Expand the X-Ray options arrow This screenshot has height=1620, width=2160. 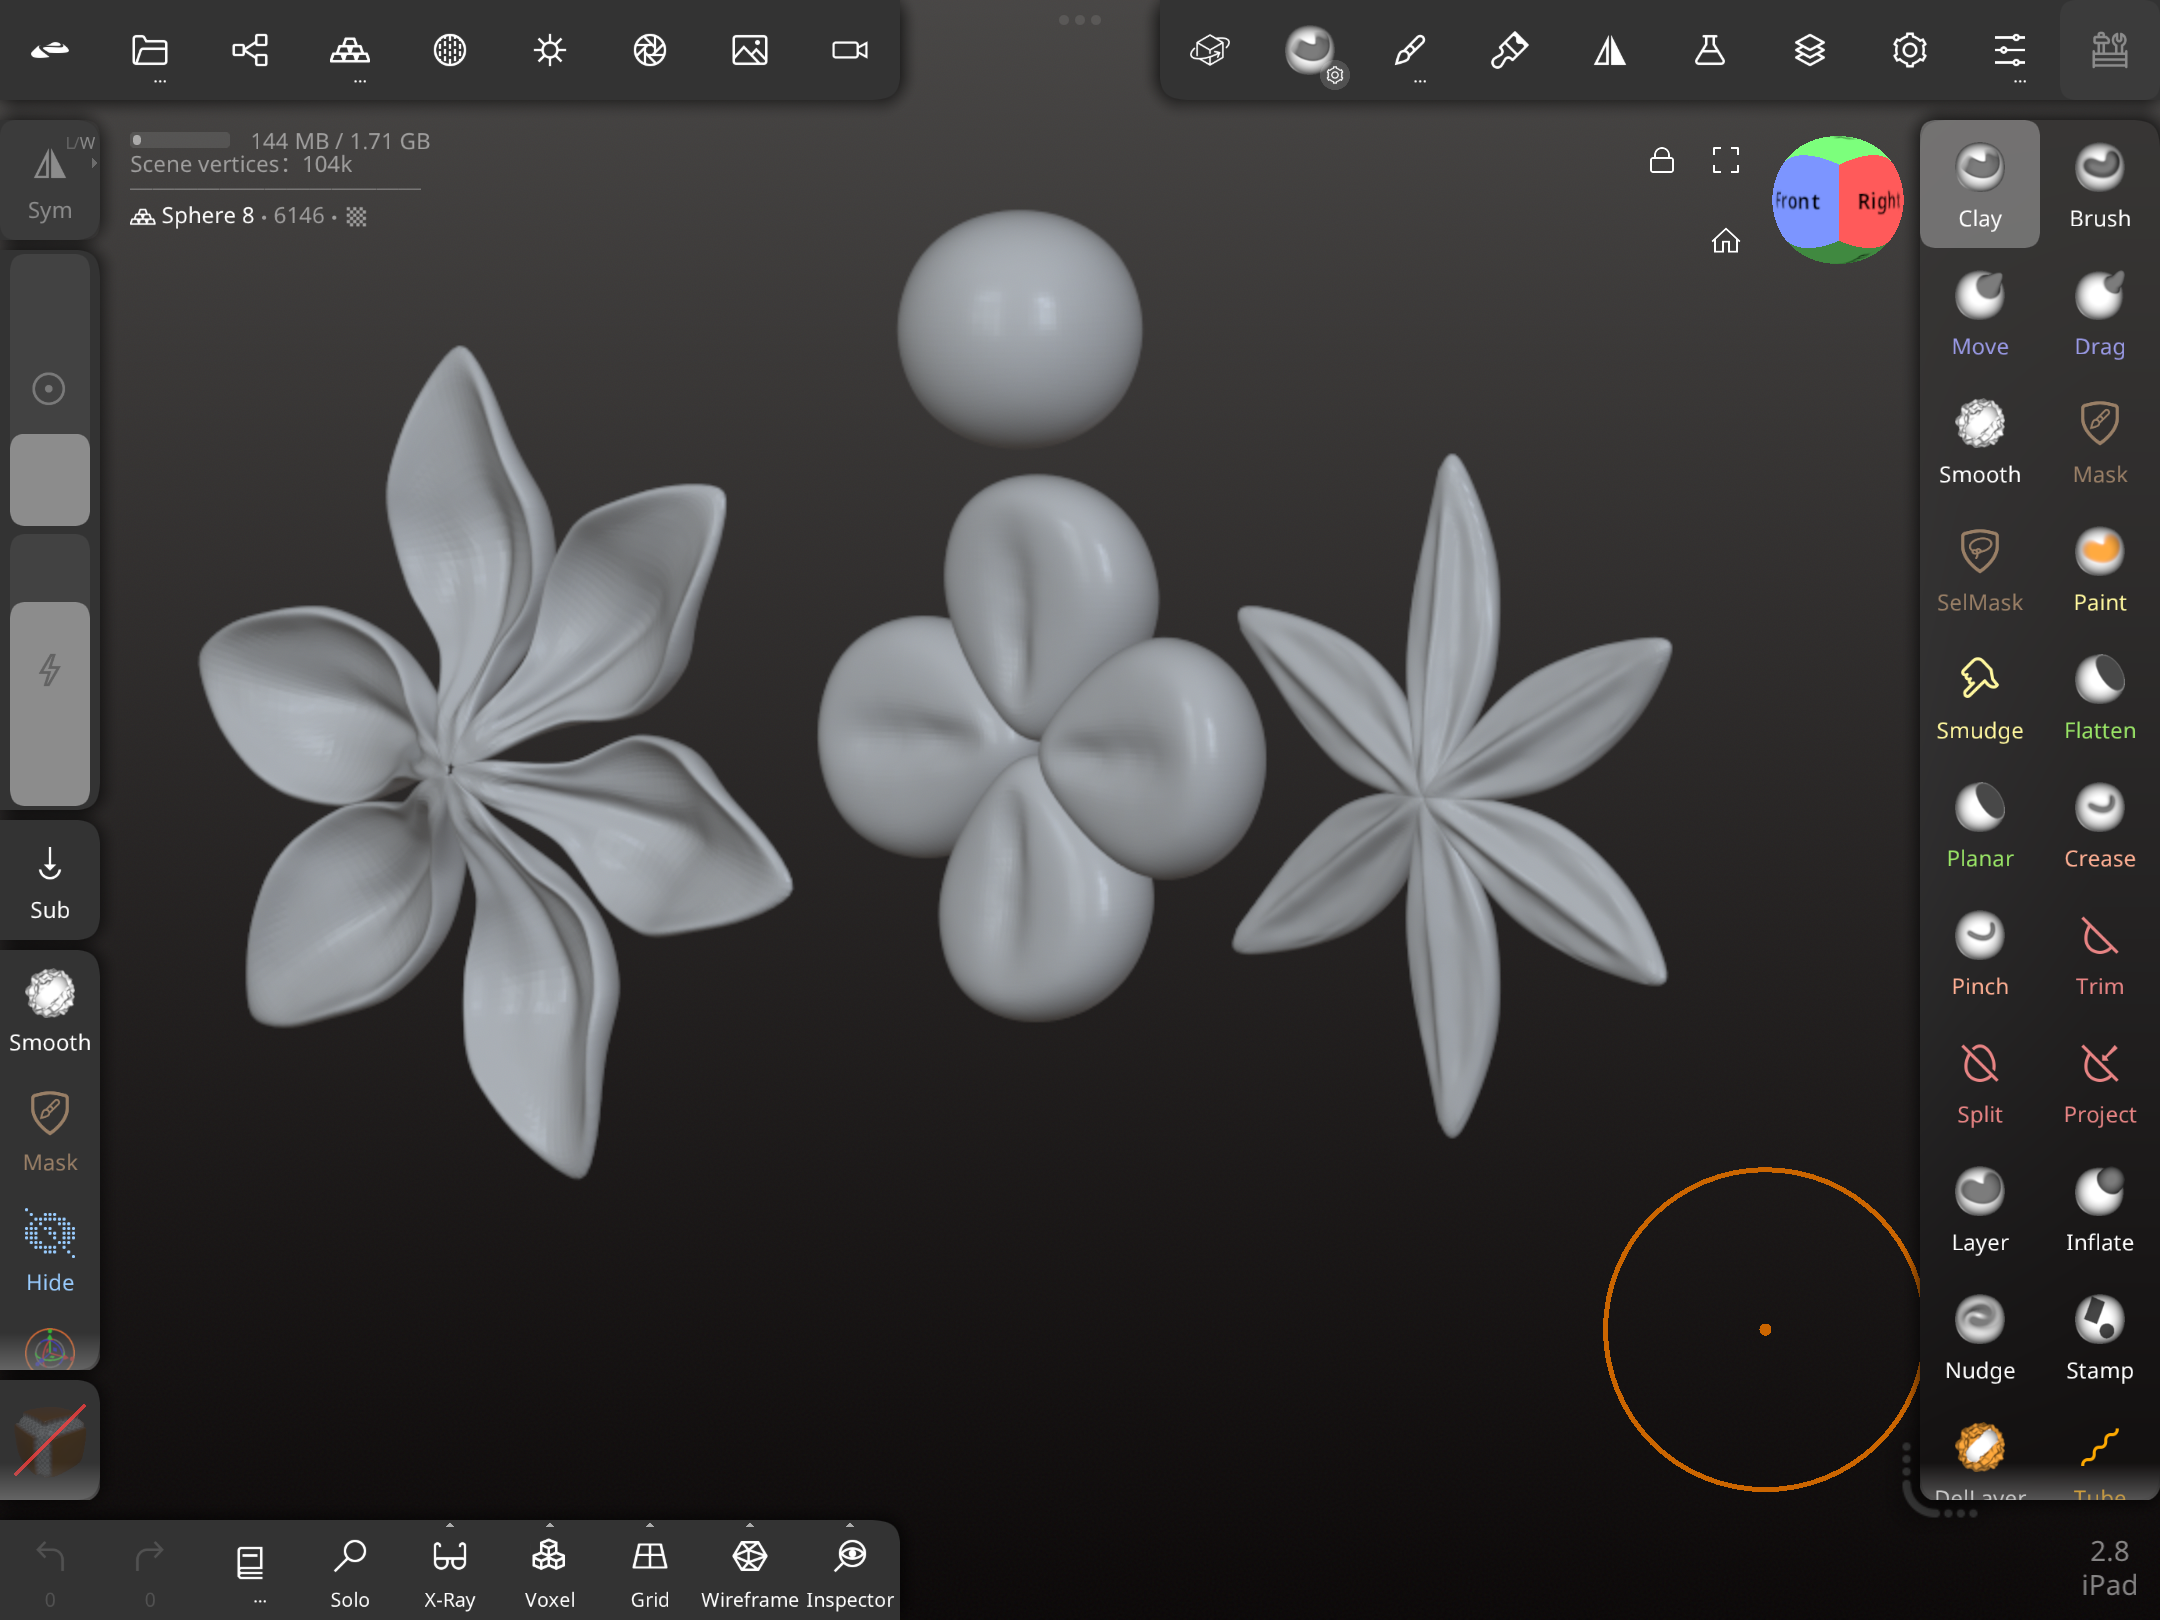point(450,1526)
